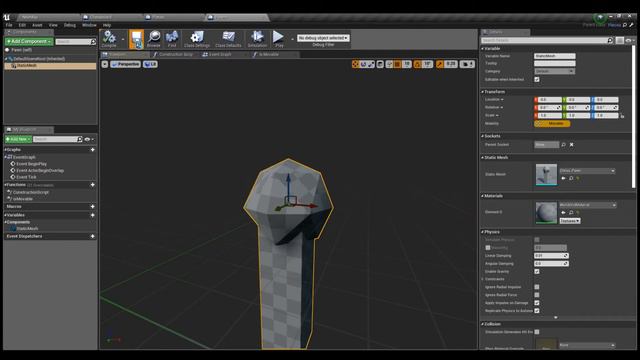
Task: Toggle the Enable Gravity checkbox
Action: point(537,271)
